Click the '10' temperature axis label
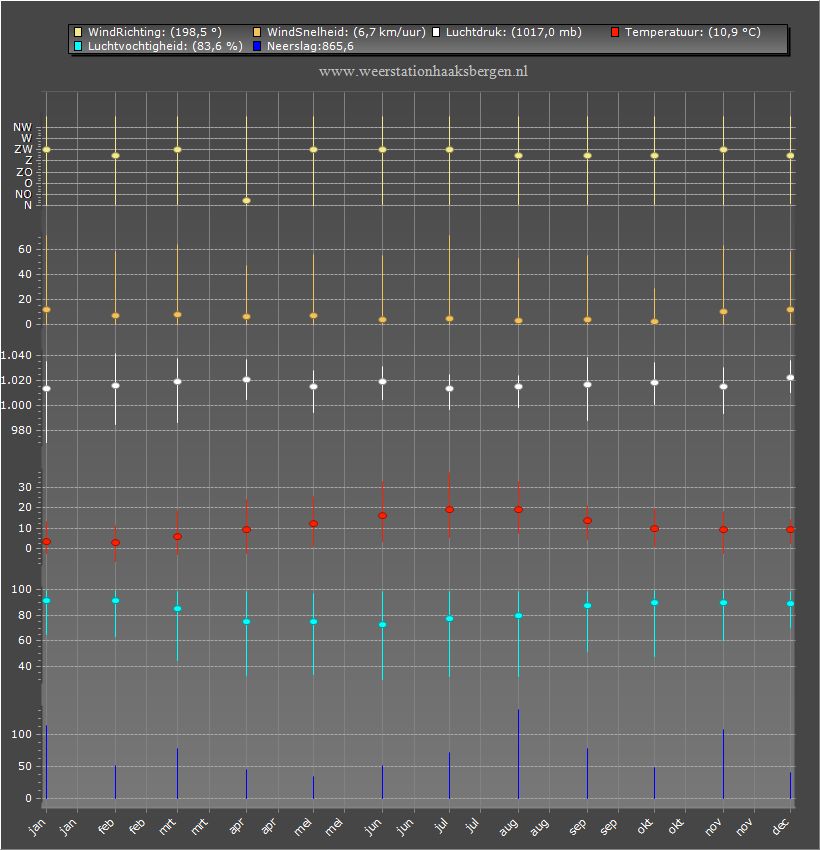This screenshot has width=820, height=850. pyautogui.click(x=25, y=529)
